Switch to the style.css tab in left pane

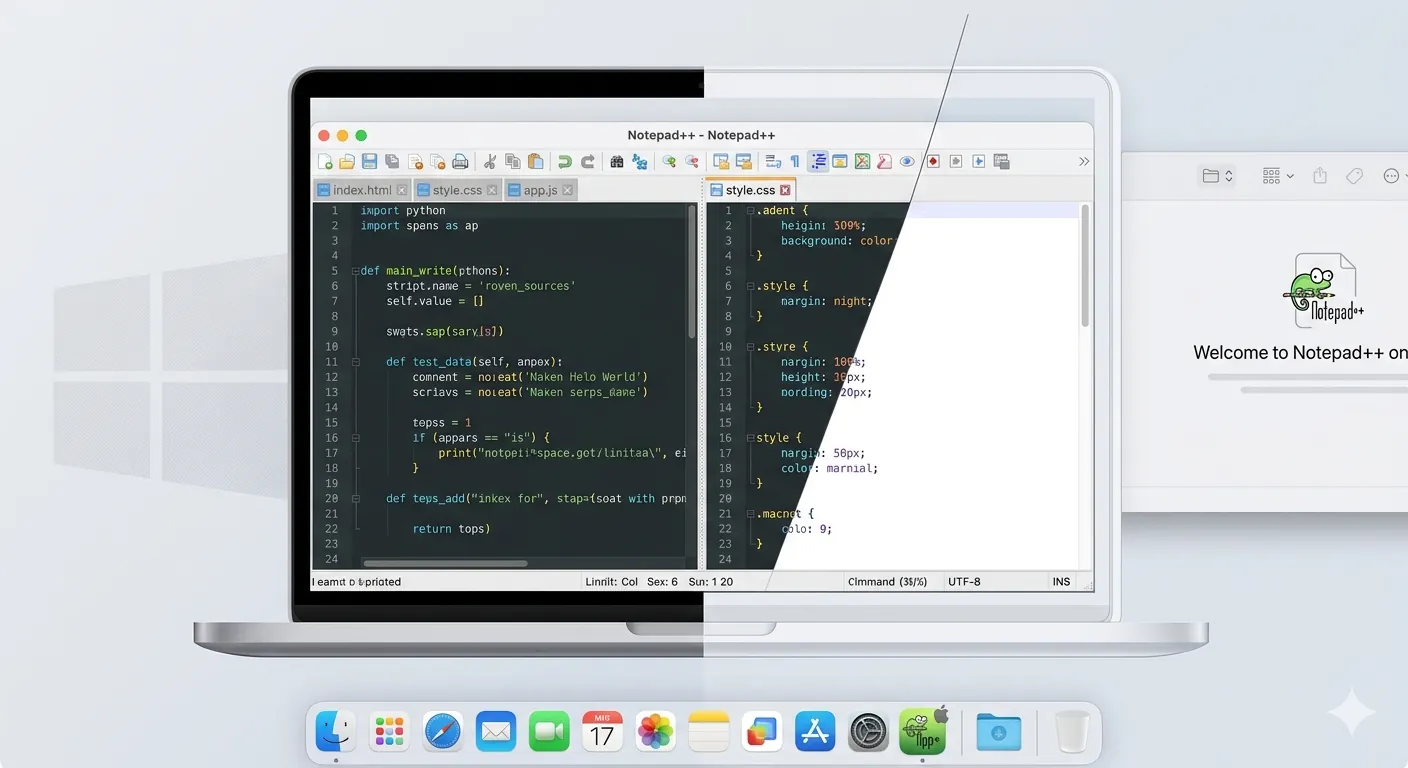click(457, 190)
